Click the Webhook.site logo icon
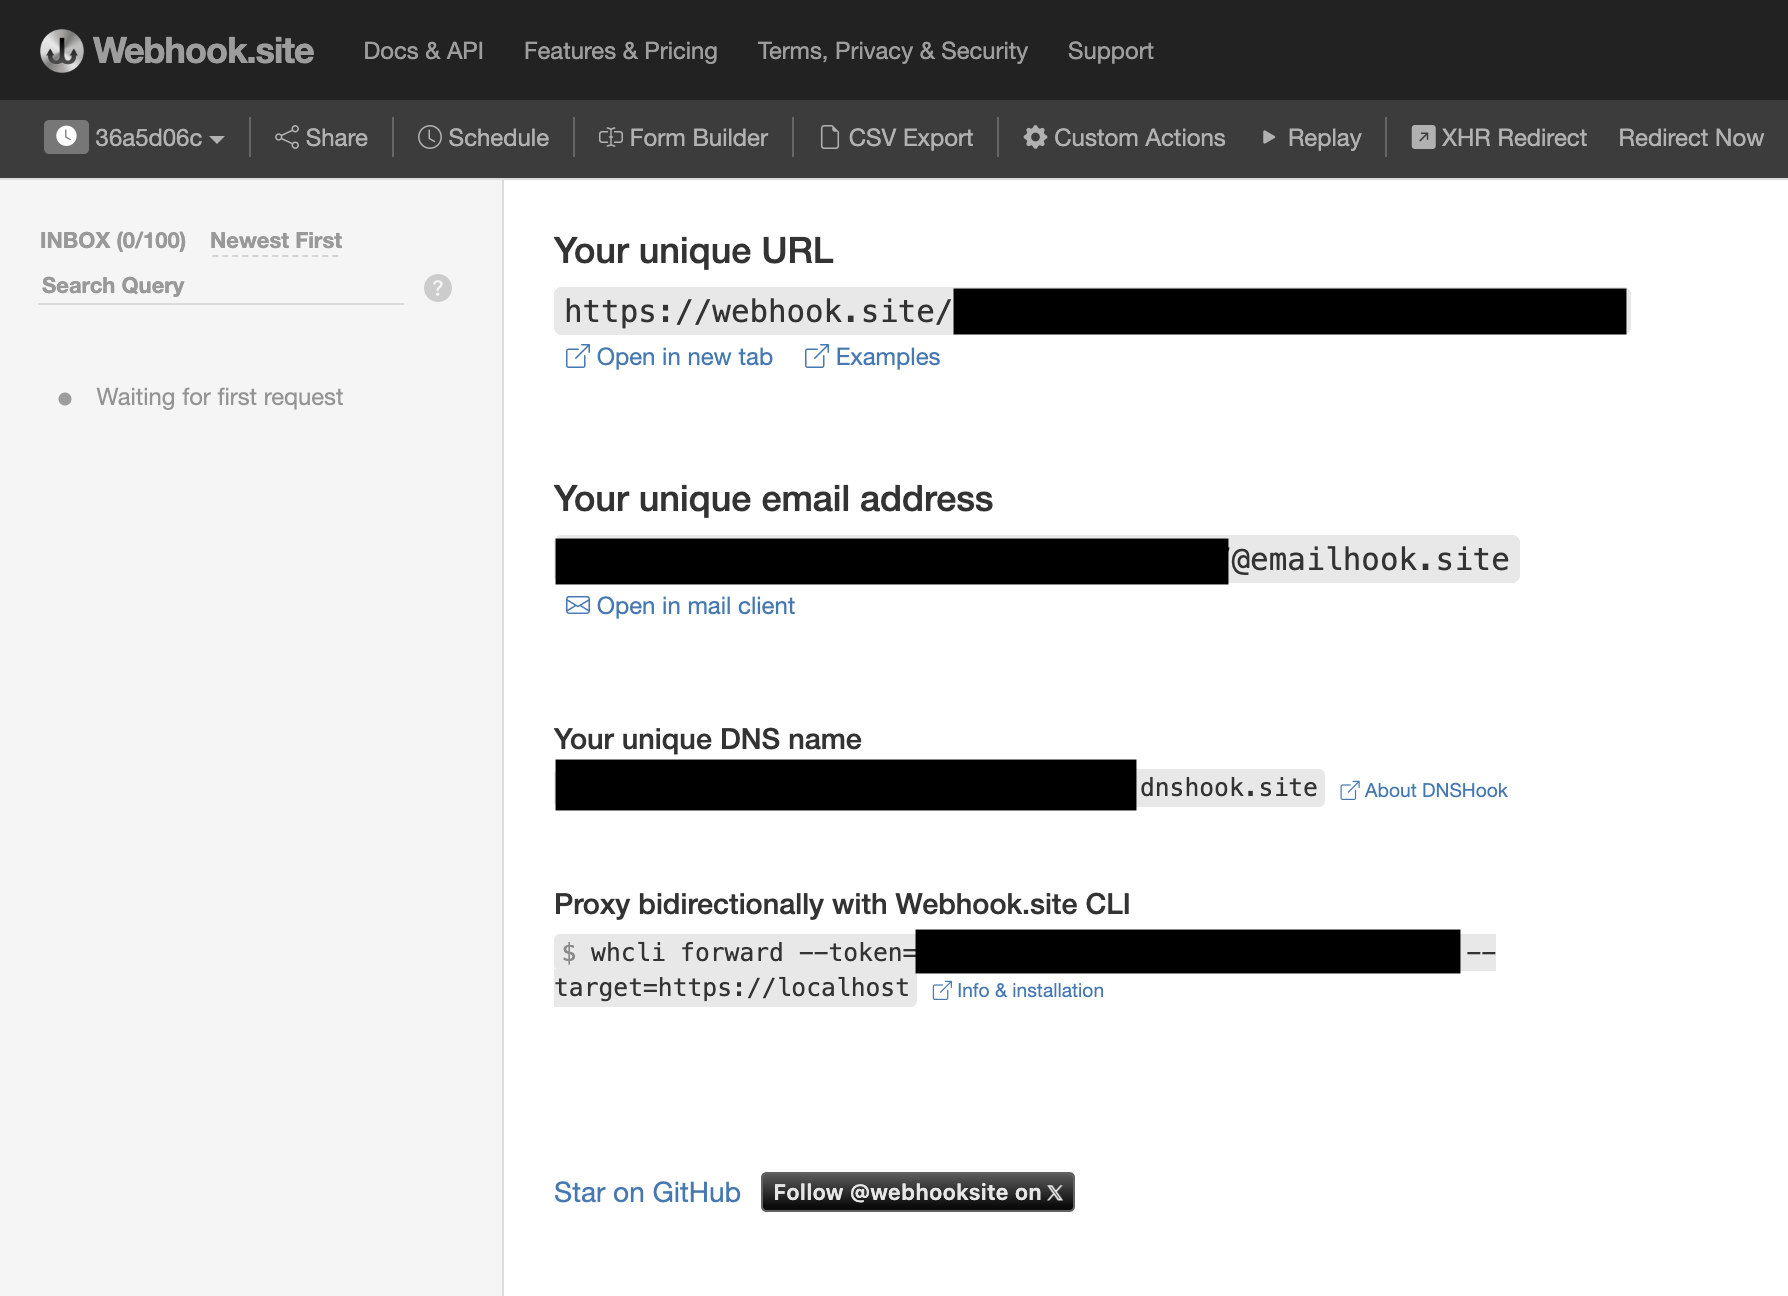The width and height of the screenshot is (1788, 1296). click(x=62, y=51)
